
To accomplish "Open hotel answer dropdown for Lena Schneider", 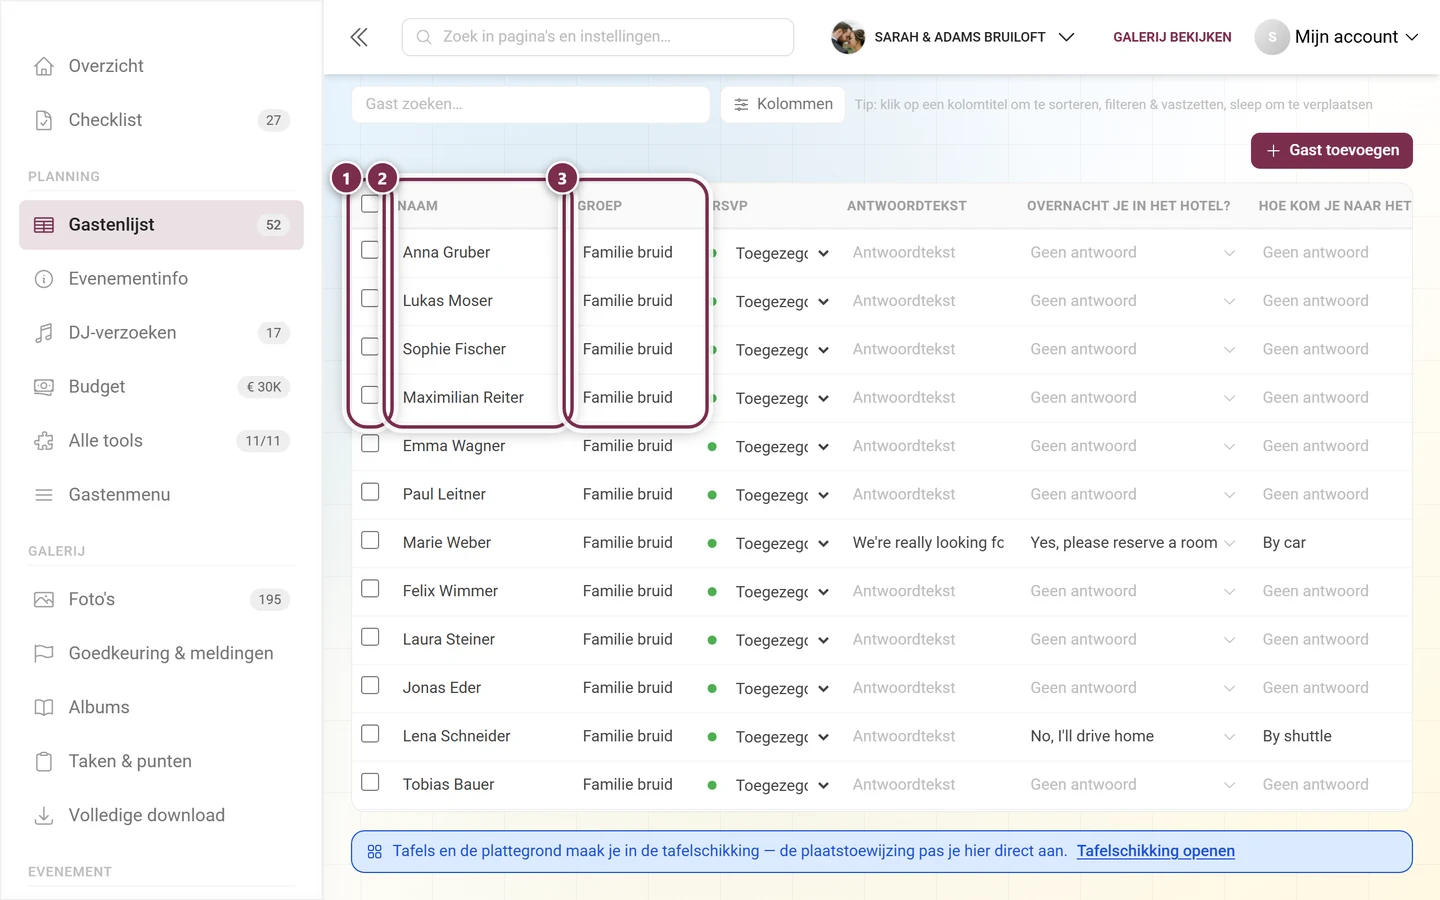I will (x=1133, y=736).
